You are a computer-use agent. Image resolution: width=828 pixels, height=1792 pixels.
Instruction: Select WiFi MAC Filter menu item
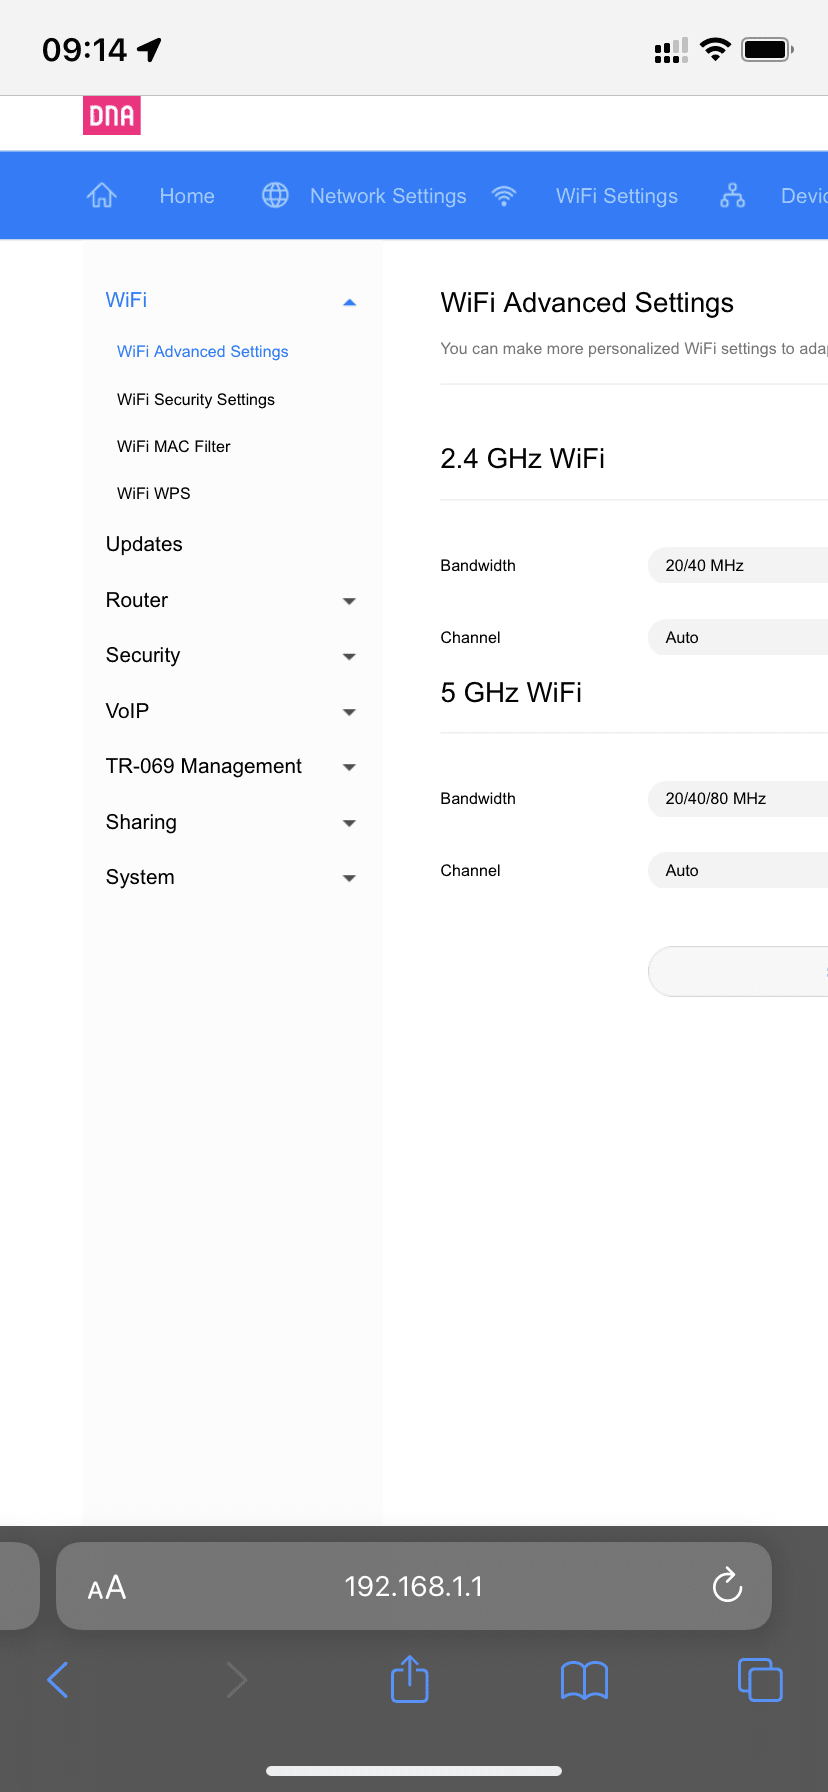click(174, 447)
